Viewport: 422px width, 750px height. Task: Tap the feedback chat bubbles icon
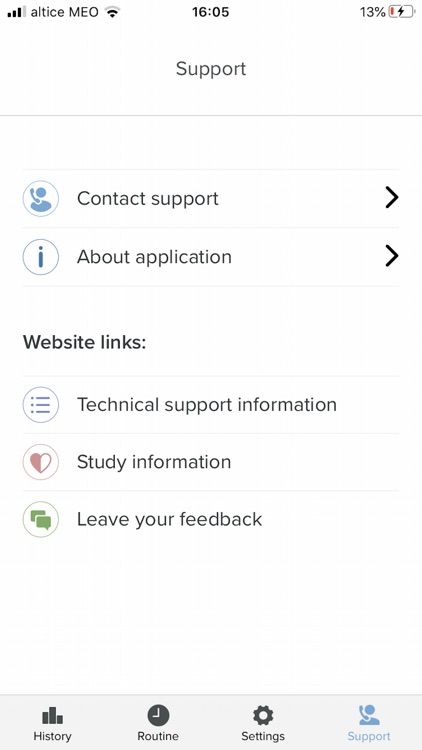[41, 519]
